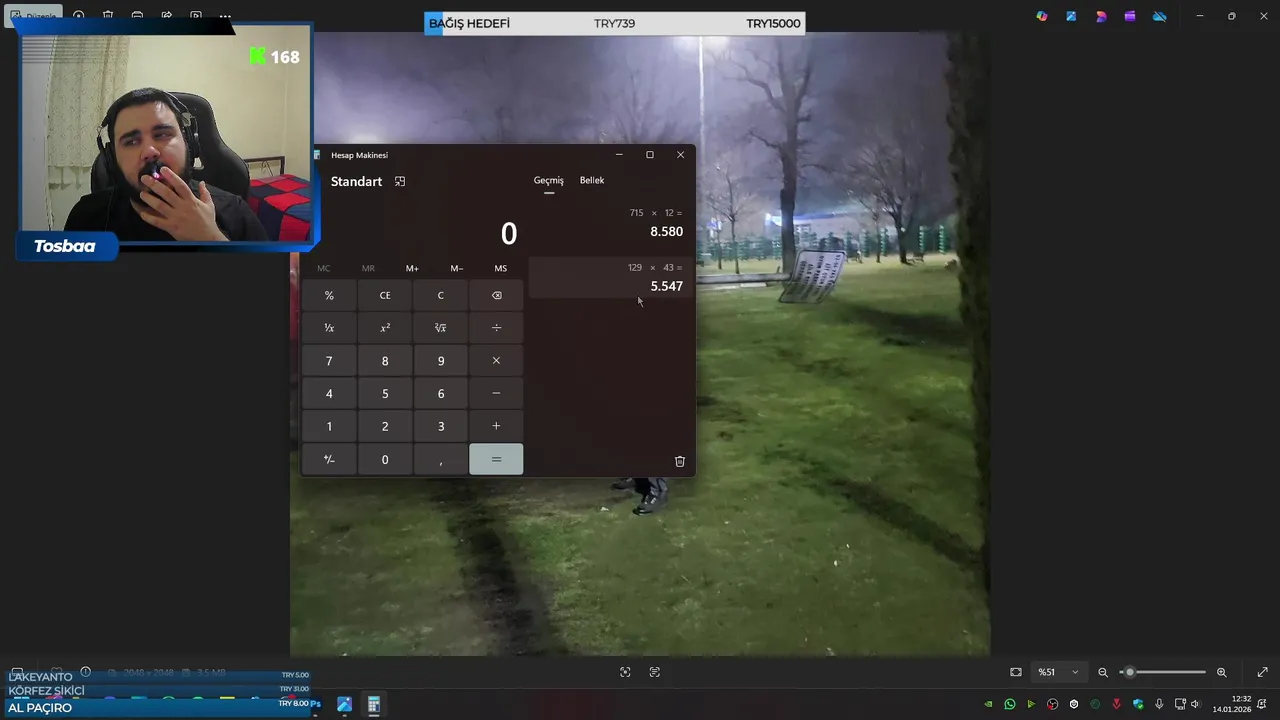
Task: Click digit 1 on the calculator
Action: coord(329,426)
